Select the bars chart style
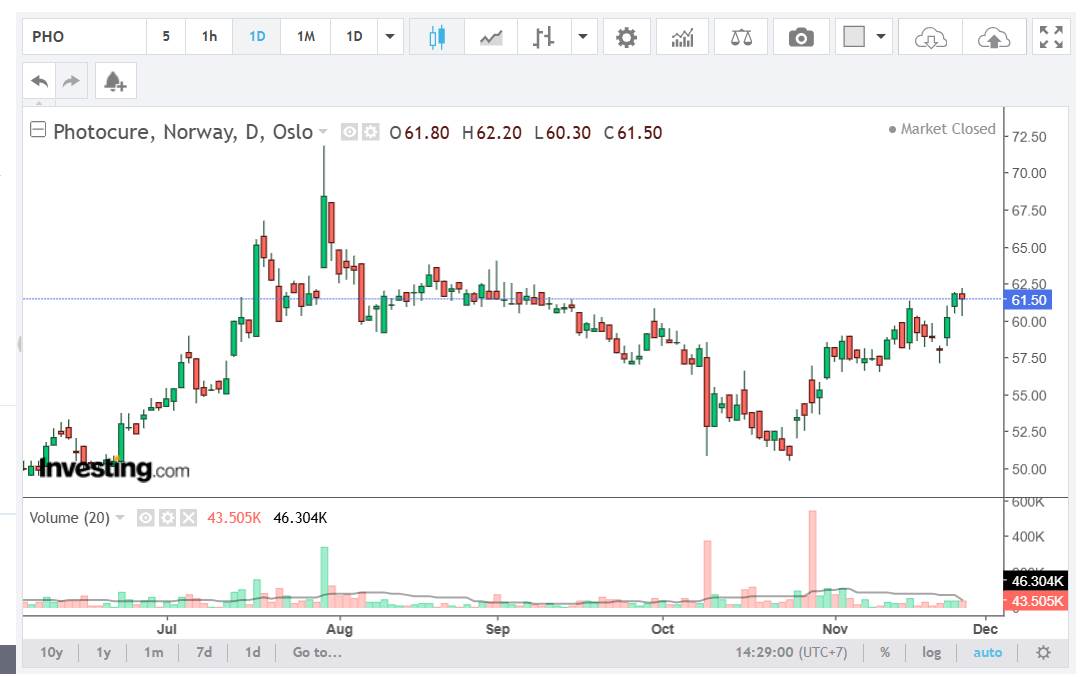This screenshot has width=1087, height=677. point(544,37)
